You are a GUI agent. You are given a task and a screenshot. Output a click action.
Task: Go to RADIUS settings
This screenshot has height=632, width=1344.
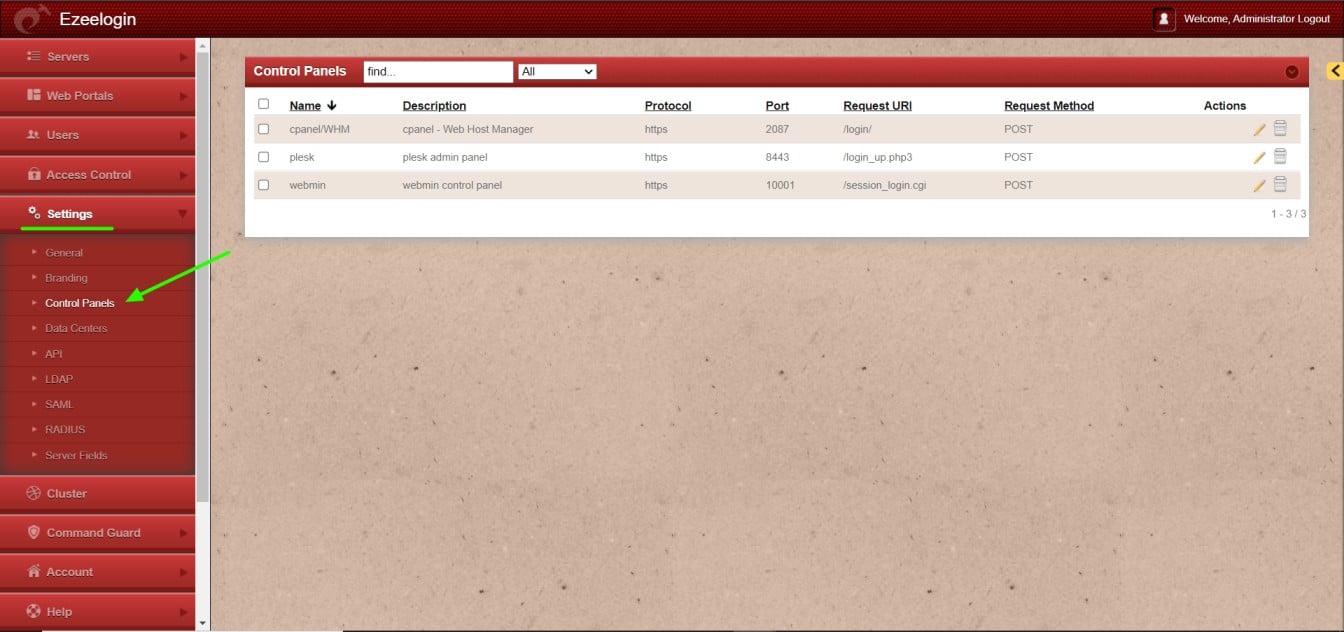65,429
